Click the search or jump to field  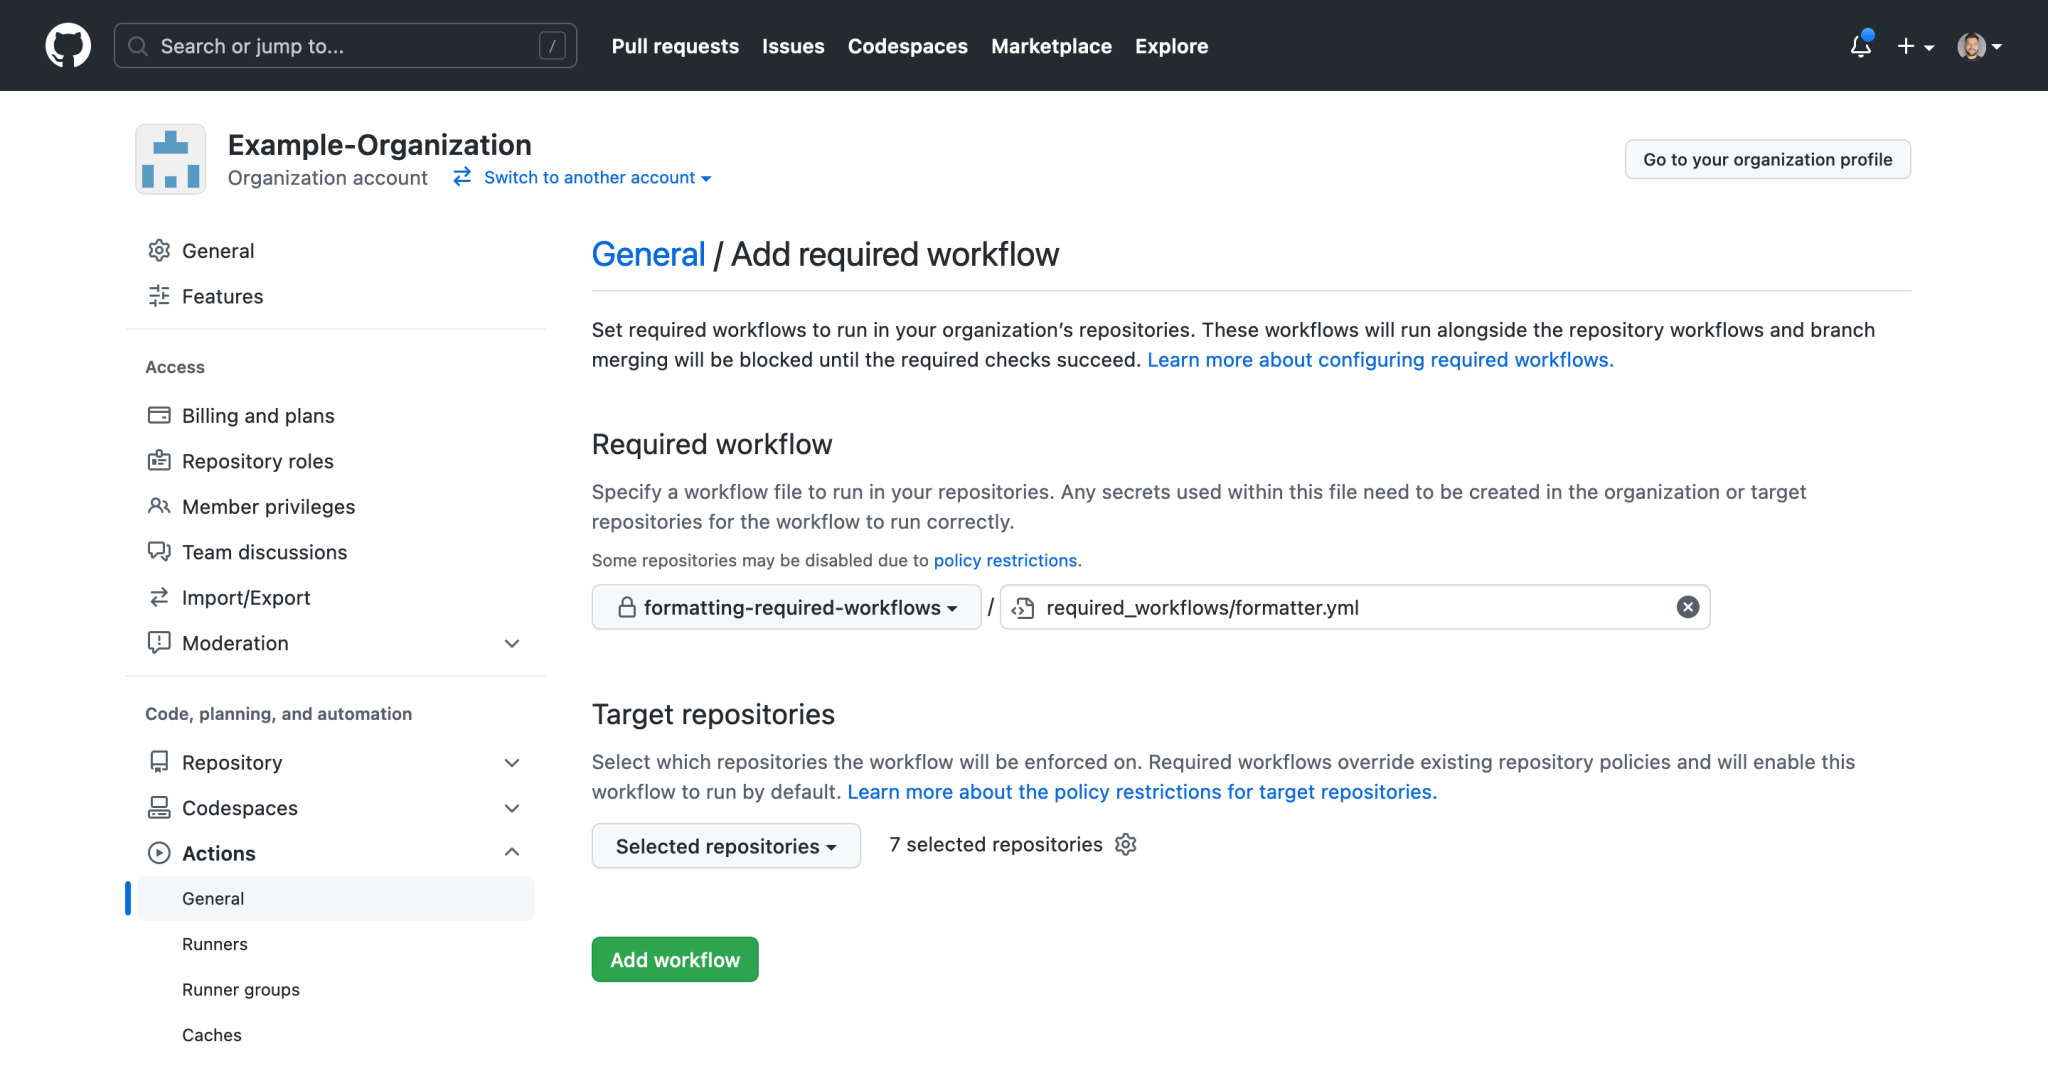pos(345,45)
